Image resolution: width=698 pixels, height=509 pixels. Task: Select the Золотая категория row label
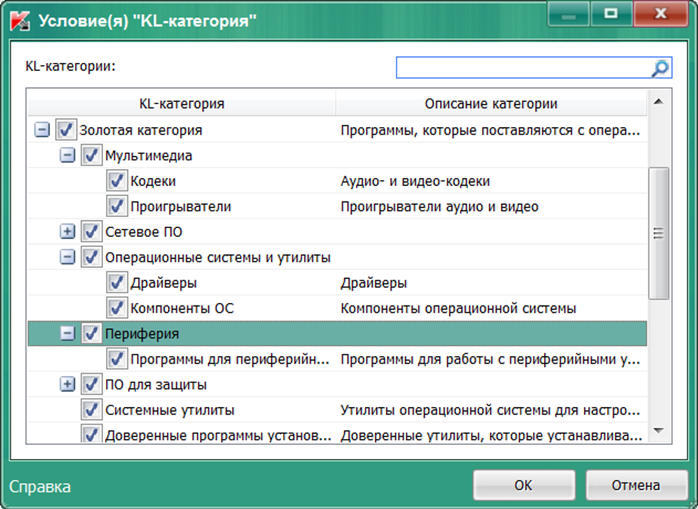pyautogui.click(x=141, y=130)
